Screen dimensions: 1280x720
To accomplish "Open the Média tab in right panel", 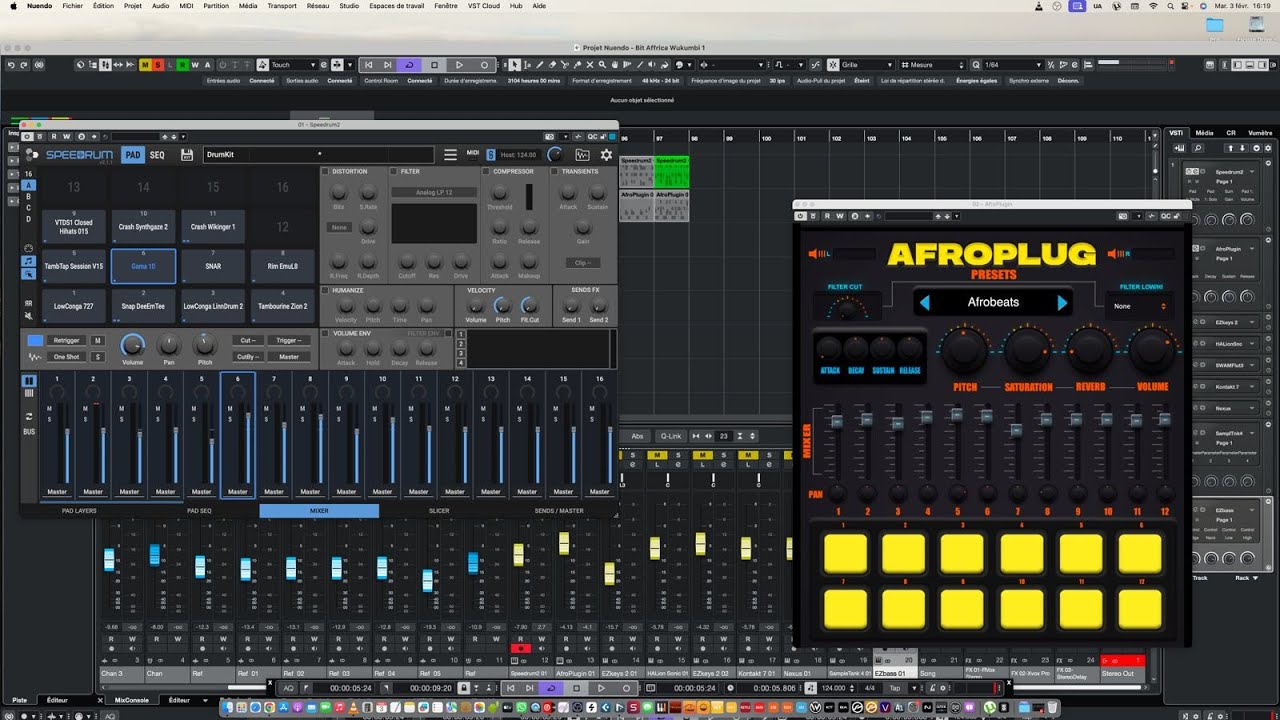I will coord(1204,132).
